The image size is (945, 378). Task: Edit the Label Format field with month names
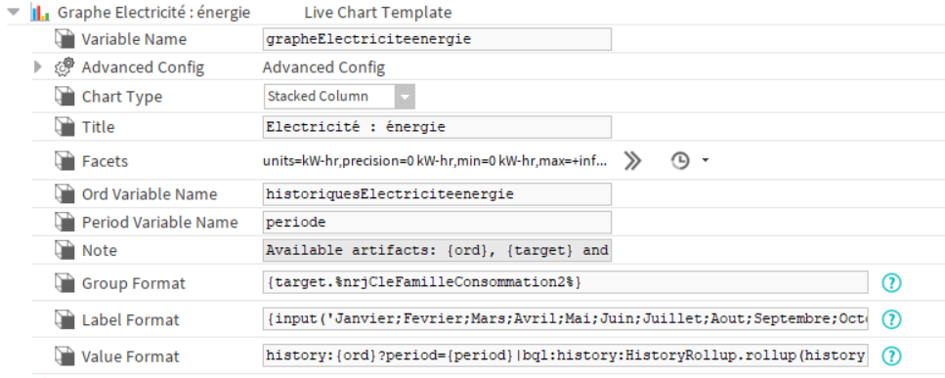pyautogui.click(x=566, y=319)
